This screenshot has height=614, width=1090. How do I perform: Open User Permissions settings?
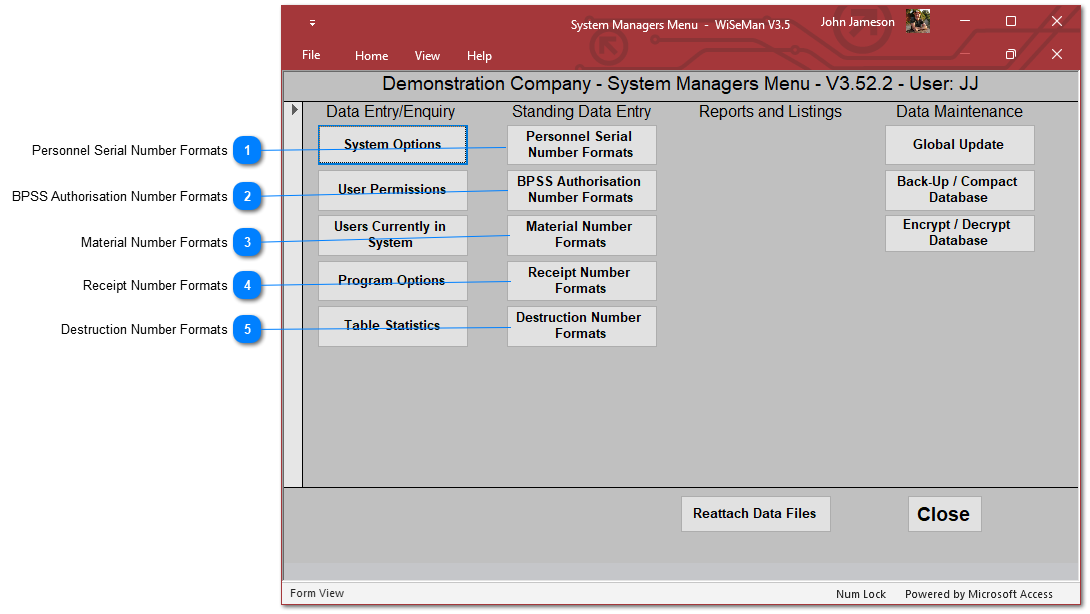(x=392, y=190)
